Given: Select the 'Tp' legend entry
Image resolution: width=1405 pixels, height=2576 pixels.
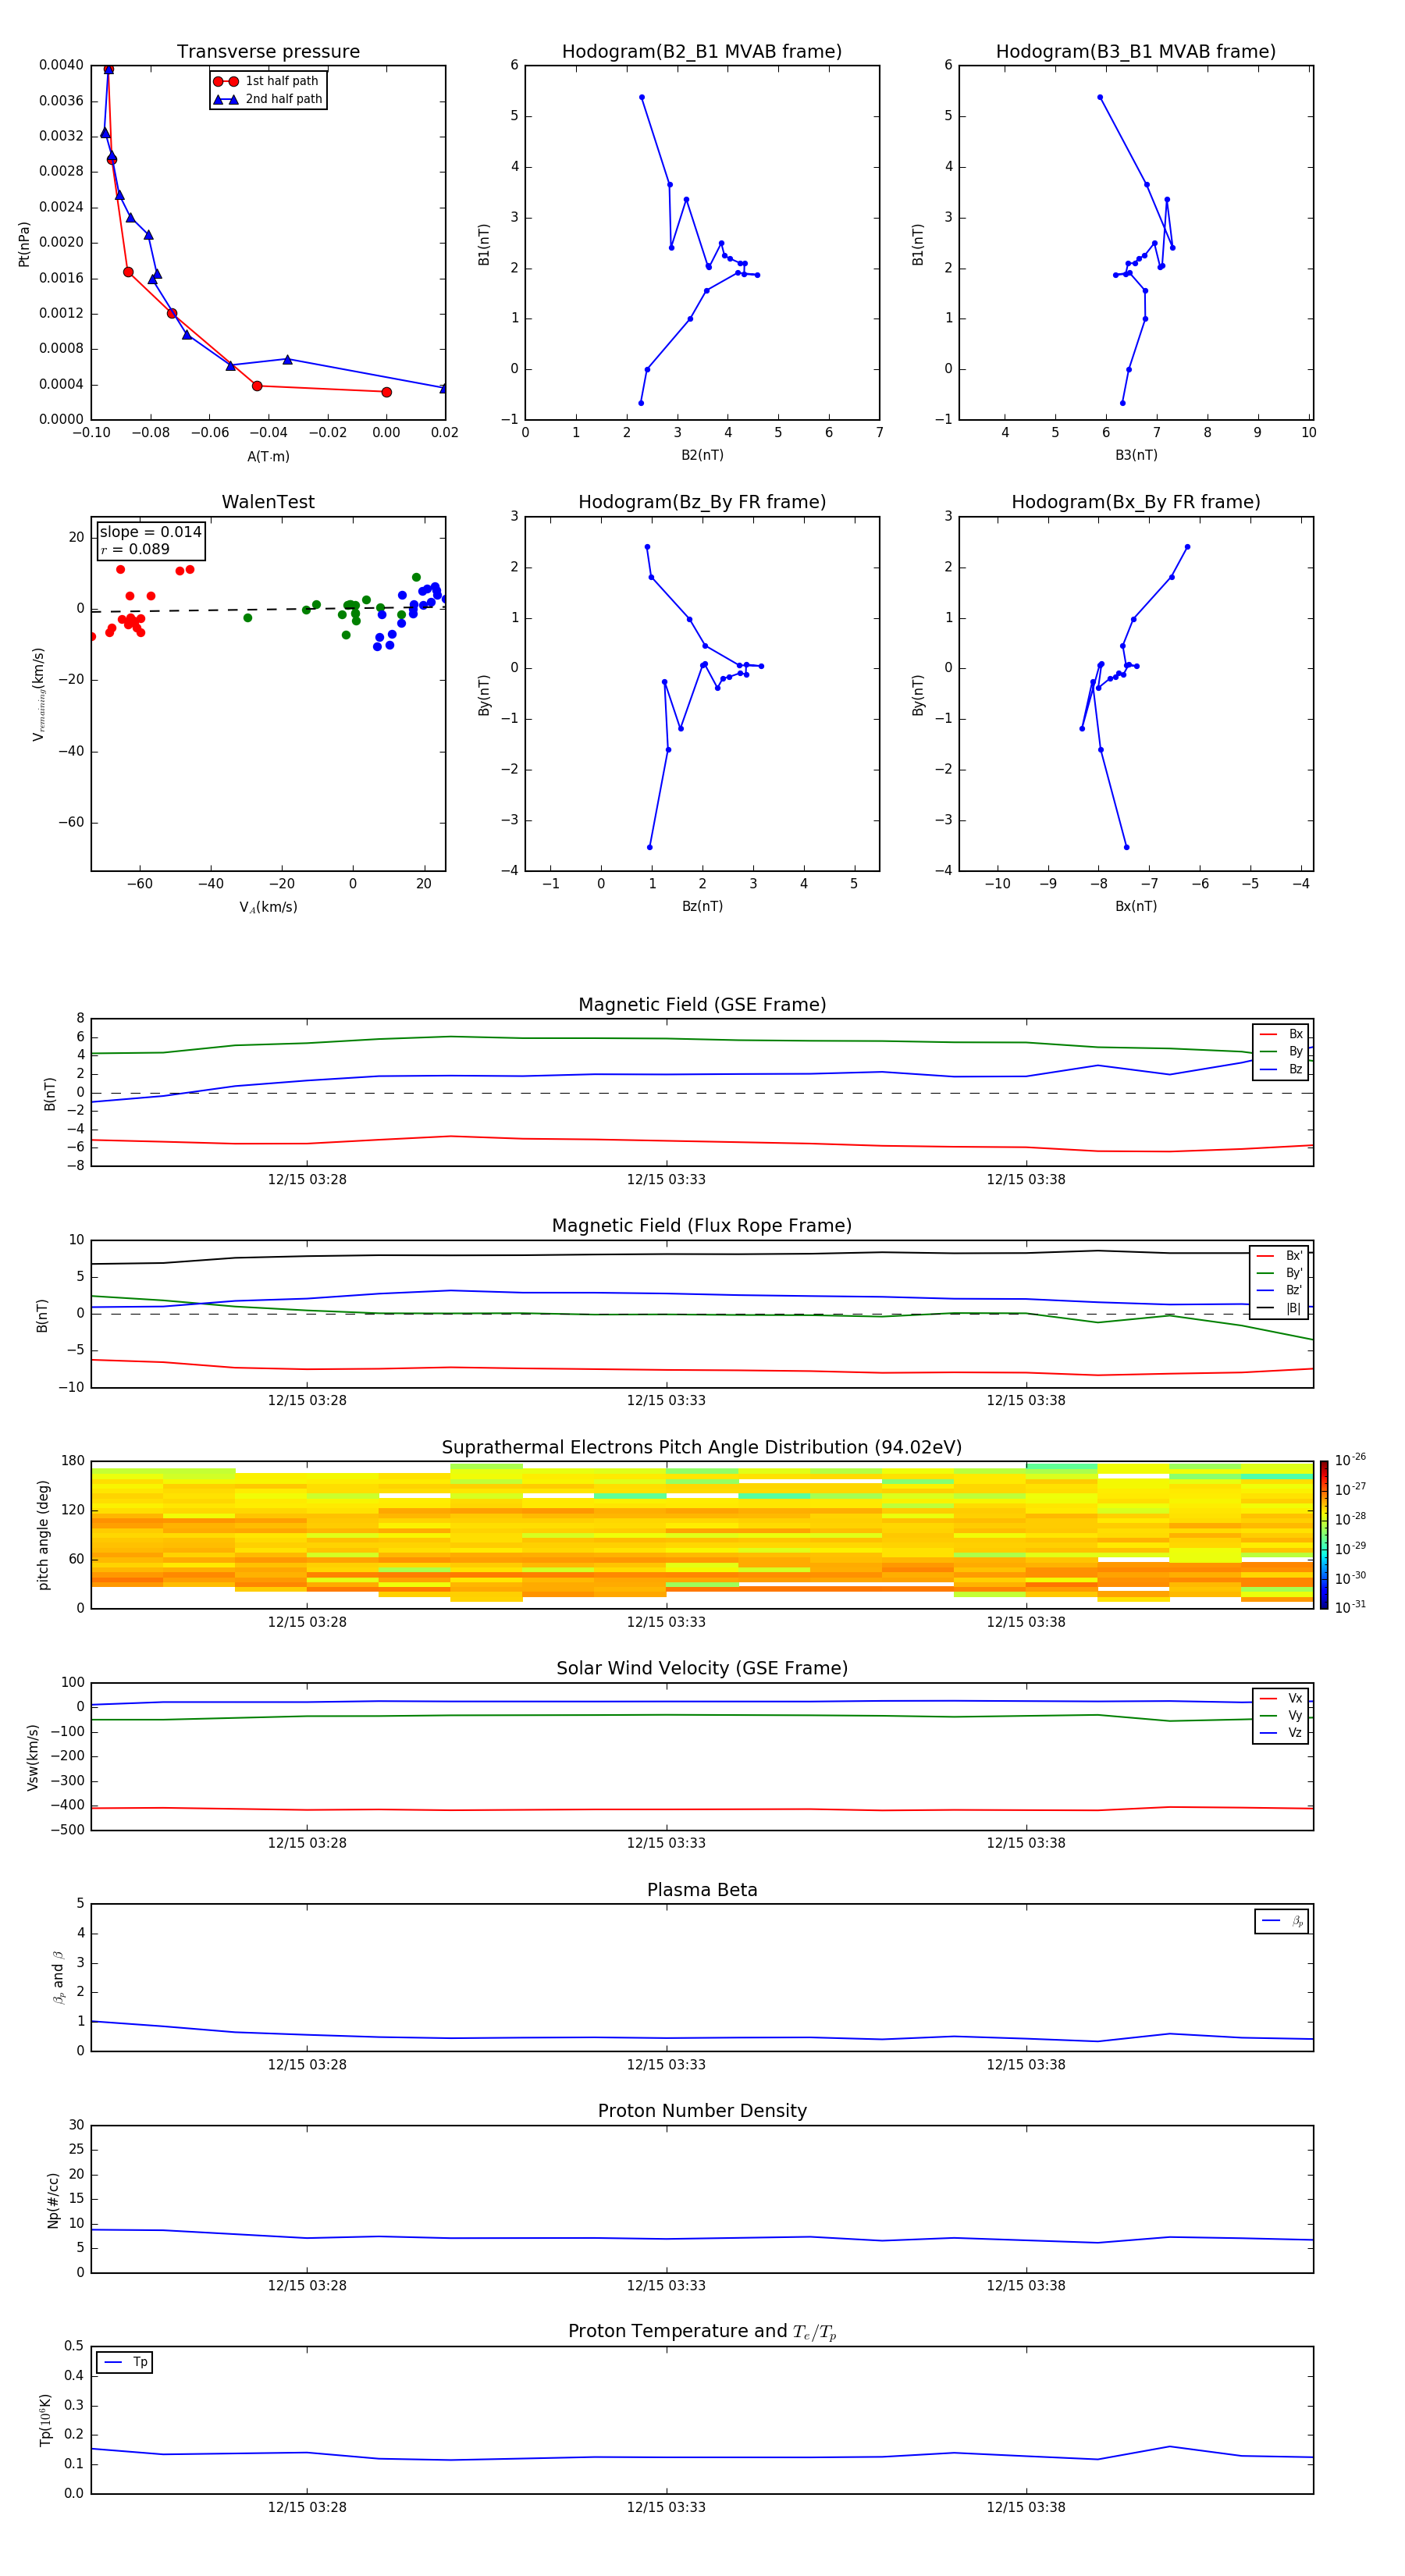Looking at the screenshot, I should click(125, 2362).
